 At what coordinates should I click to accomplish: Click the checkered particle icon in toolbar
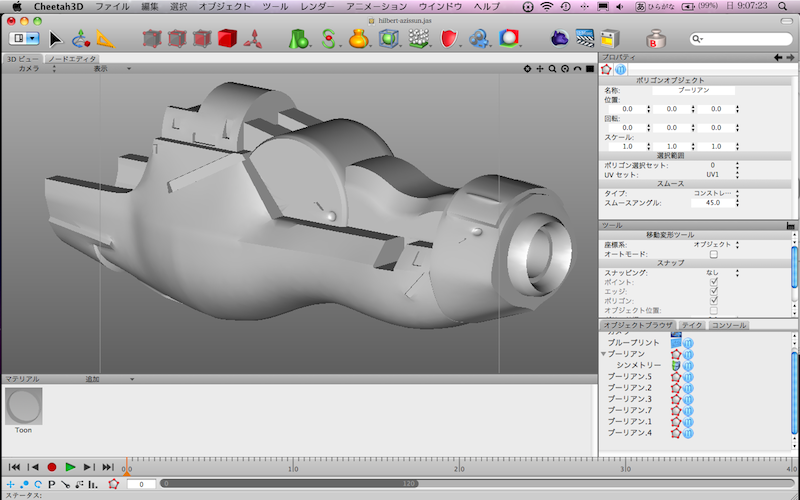(420, 39)
